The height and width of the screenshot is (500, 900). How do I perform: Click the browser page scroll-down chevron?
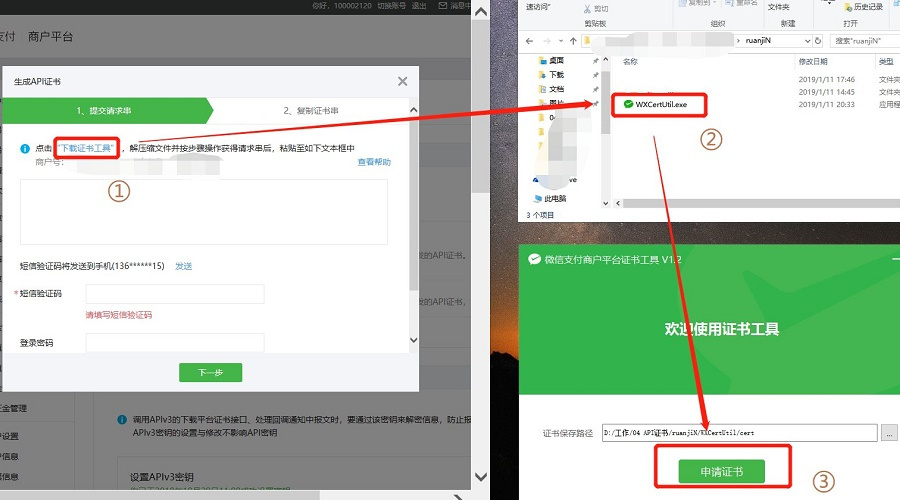pos(481,476)
